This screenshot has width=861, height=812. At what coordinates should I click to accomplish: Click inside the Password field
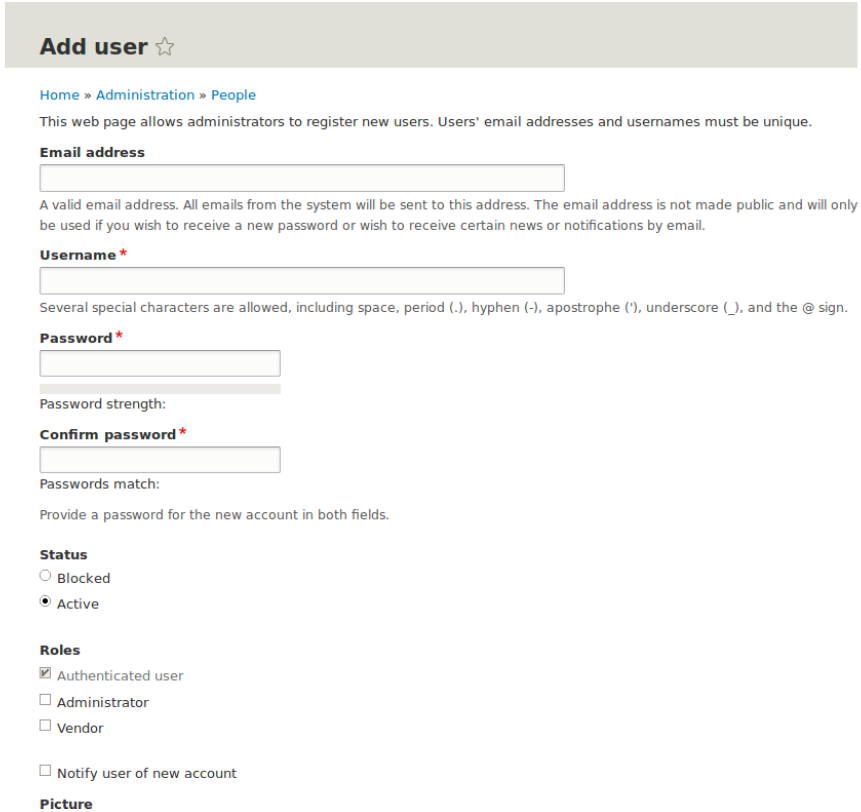pyautogui.click(x=158, y=362)
